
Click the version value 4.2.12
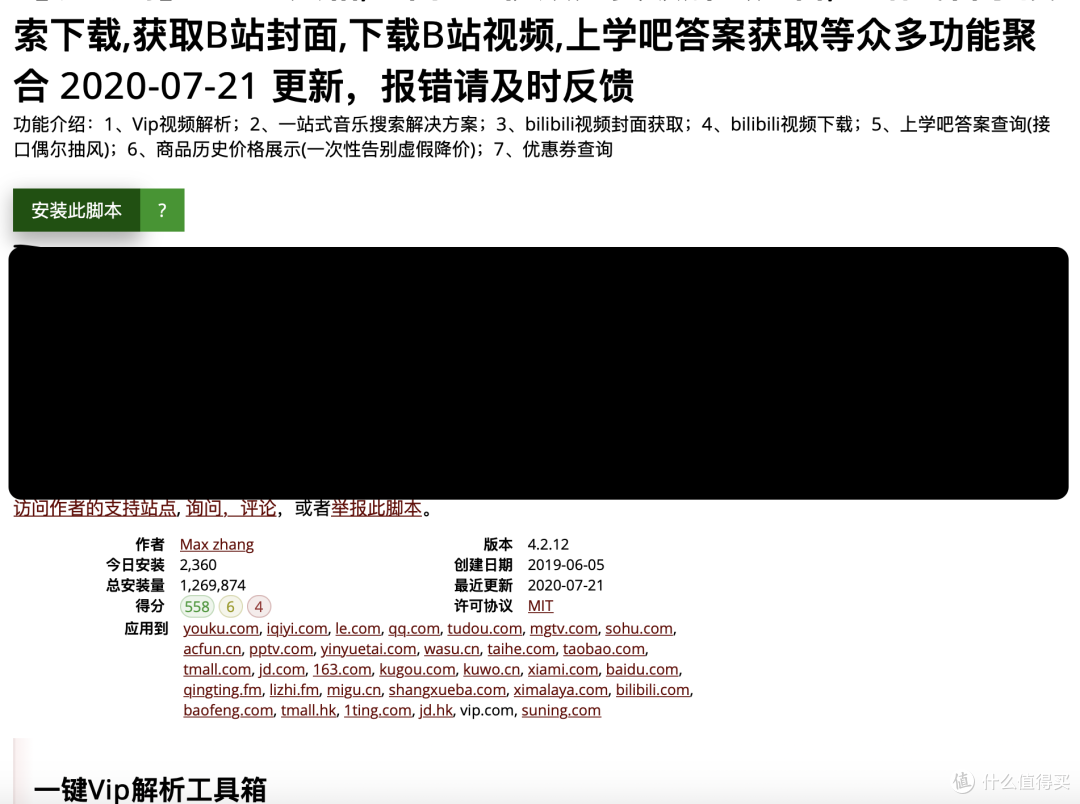pyautogui.click(x=548, y=544)
